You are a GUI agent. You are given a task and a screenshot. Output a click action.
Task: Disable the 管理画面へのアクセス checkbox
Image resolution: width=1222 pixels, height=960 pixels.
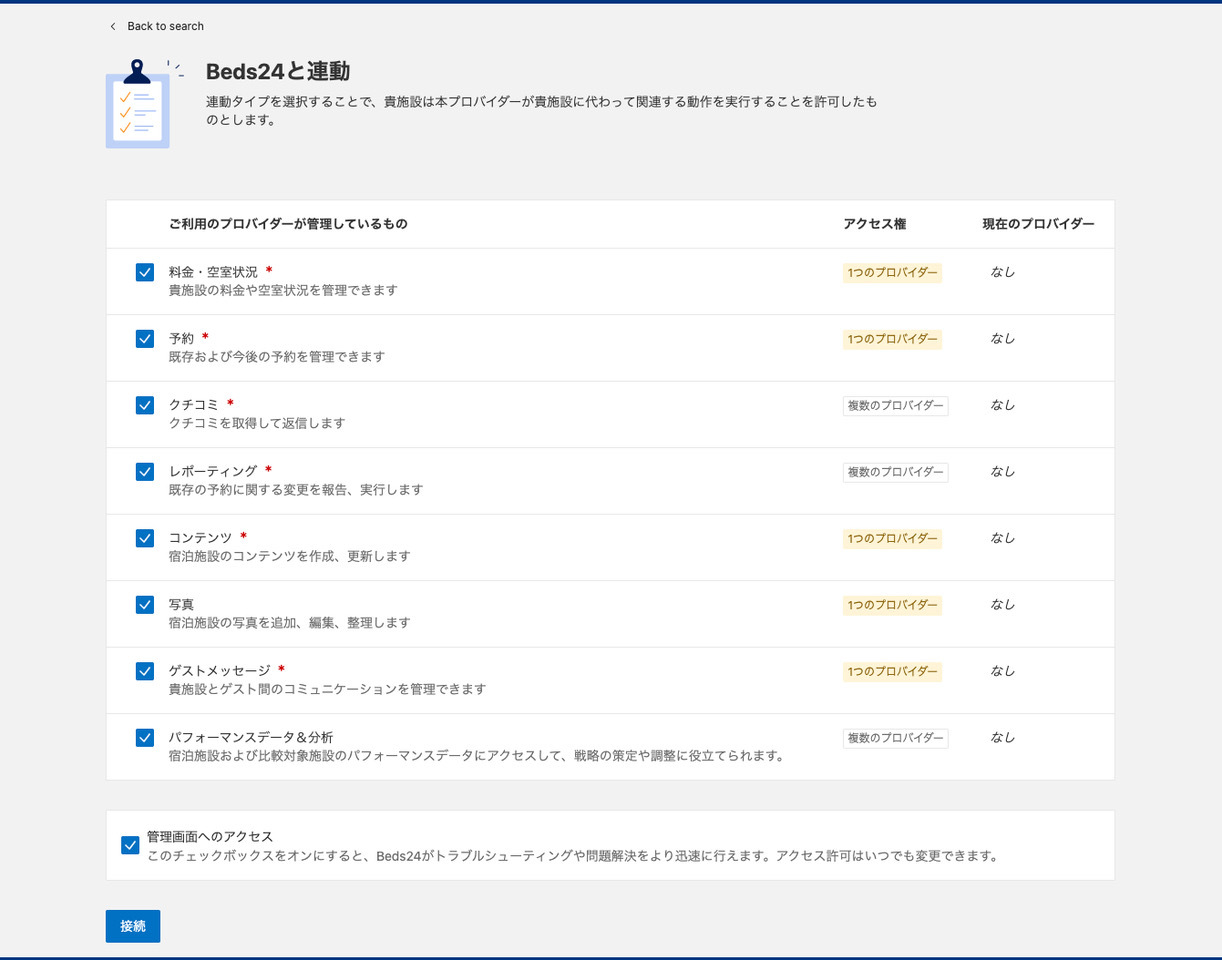(130, 845)
